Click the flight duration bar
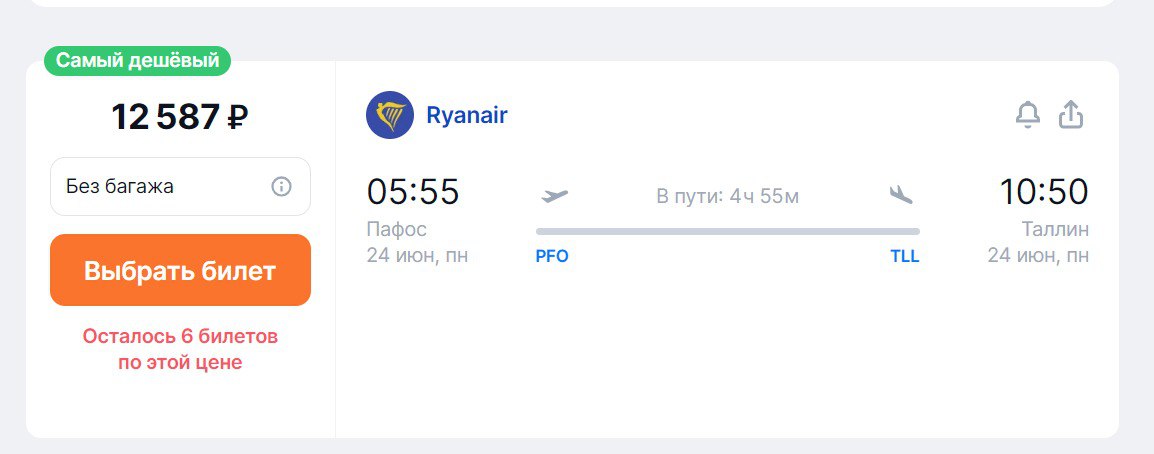 coord(728,232)
